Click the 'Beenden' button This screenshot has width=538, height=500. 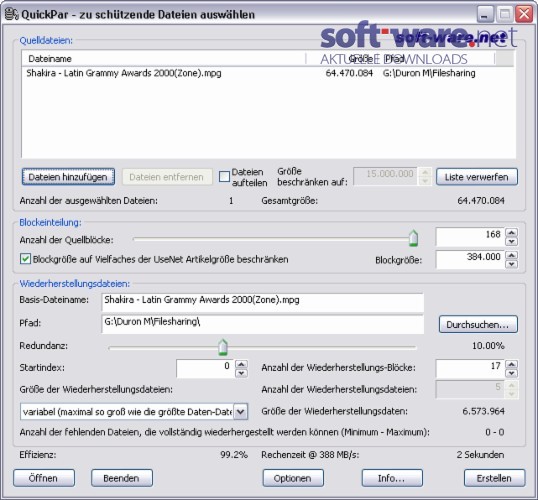pyautogui.click(x=121, y=478)
